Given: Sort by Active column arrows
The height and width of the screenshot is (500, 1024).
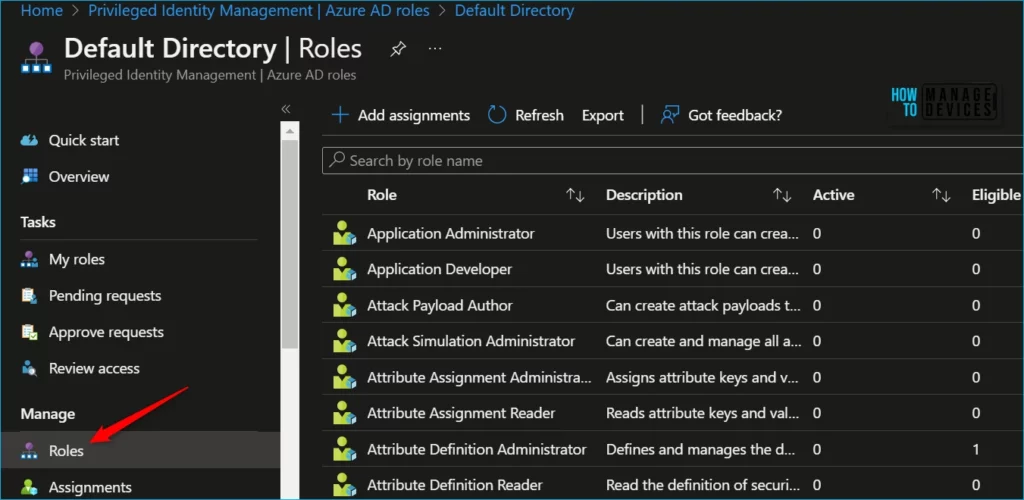Looking at the screenshot, I should 940,195.
